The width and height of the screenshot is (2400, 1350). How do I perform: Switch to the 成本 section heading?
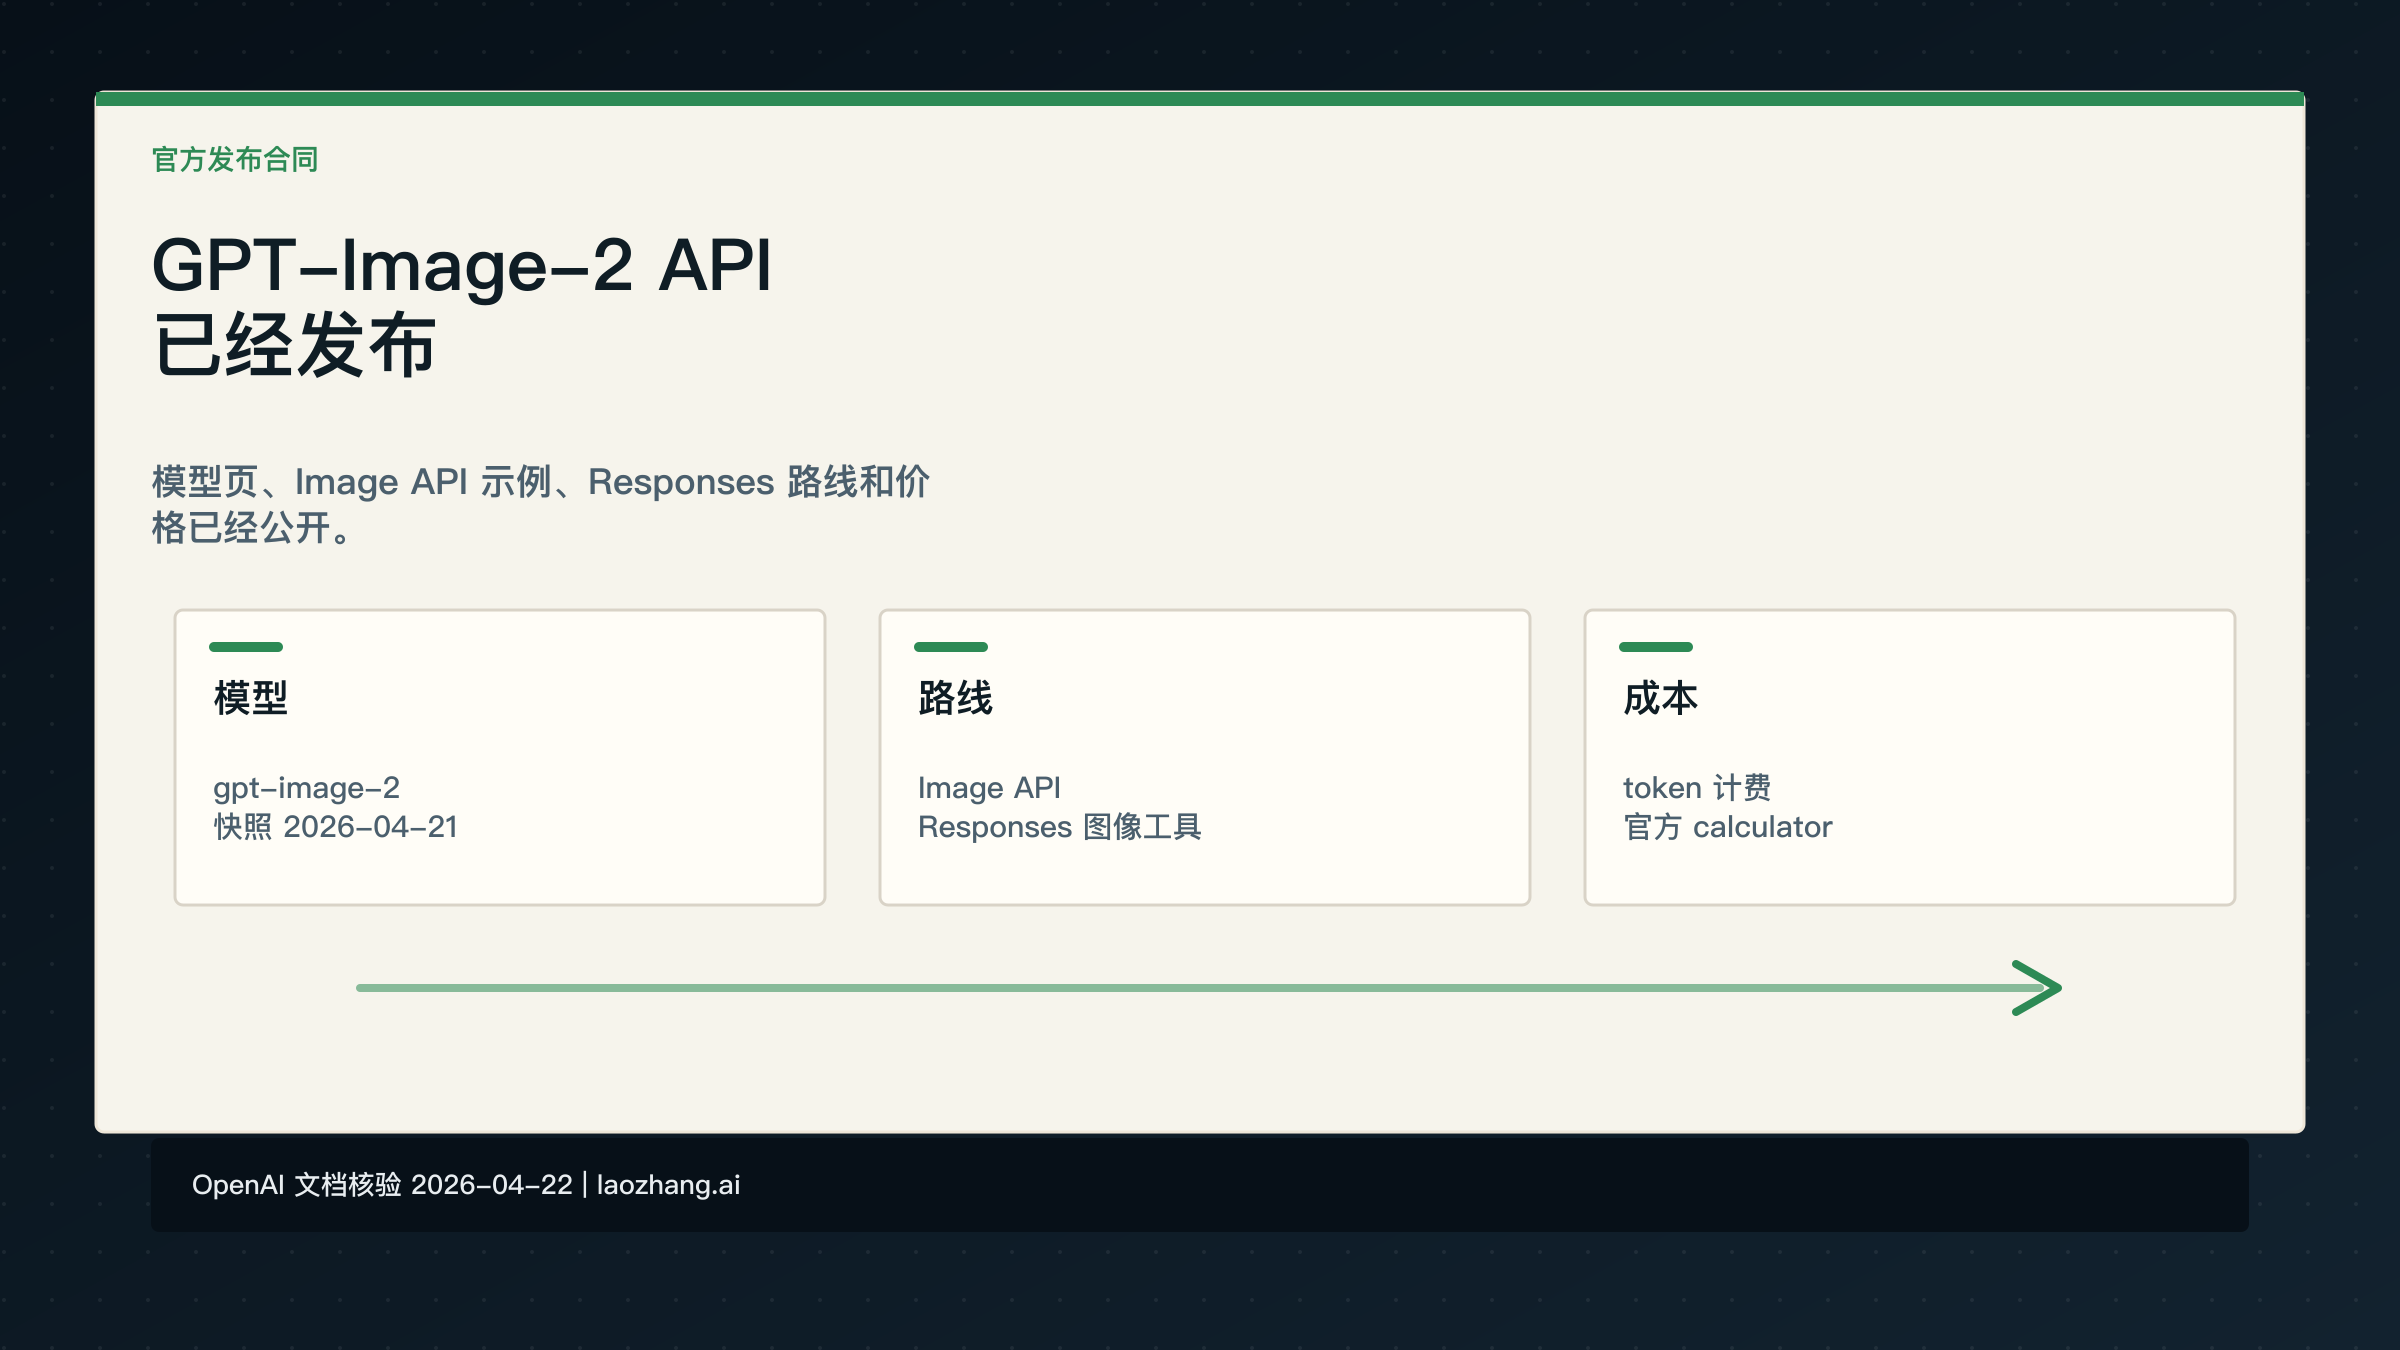click(1660, 699)
